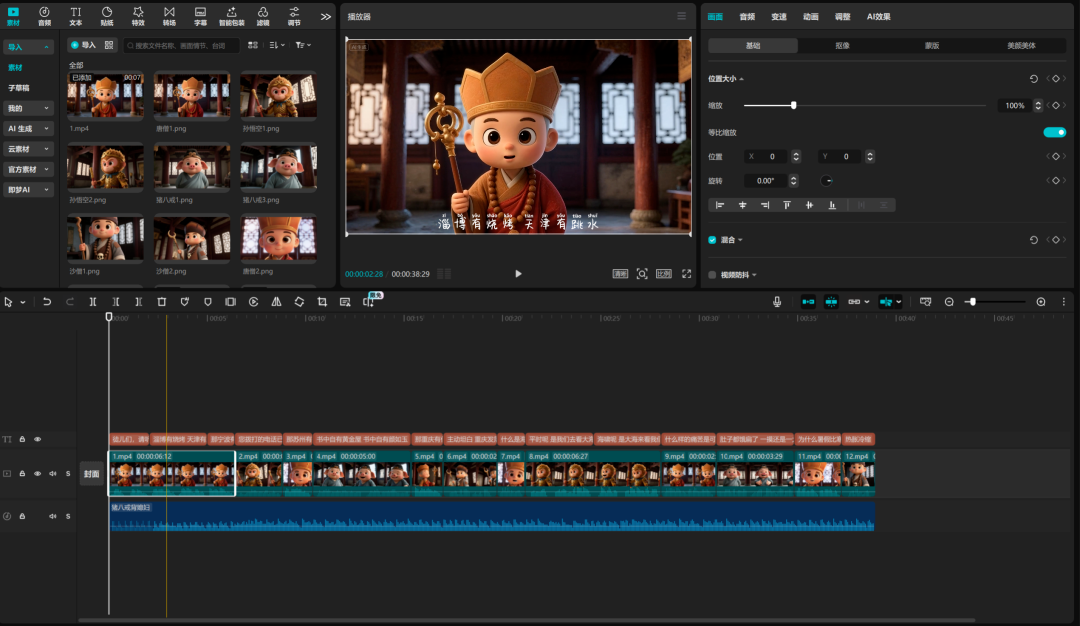Click the player hamburger menu icon
Image resolution: width=1080 pixels, height=626 pixels.
click(681, 16)
